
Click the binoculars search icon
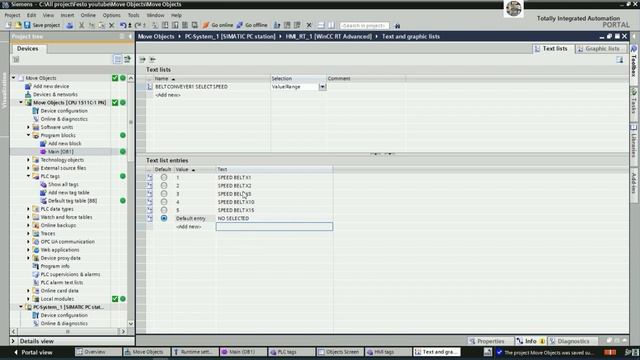[397, 26]
